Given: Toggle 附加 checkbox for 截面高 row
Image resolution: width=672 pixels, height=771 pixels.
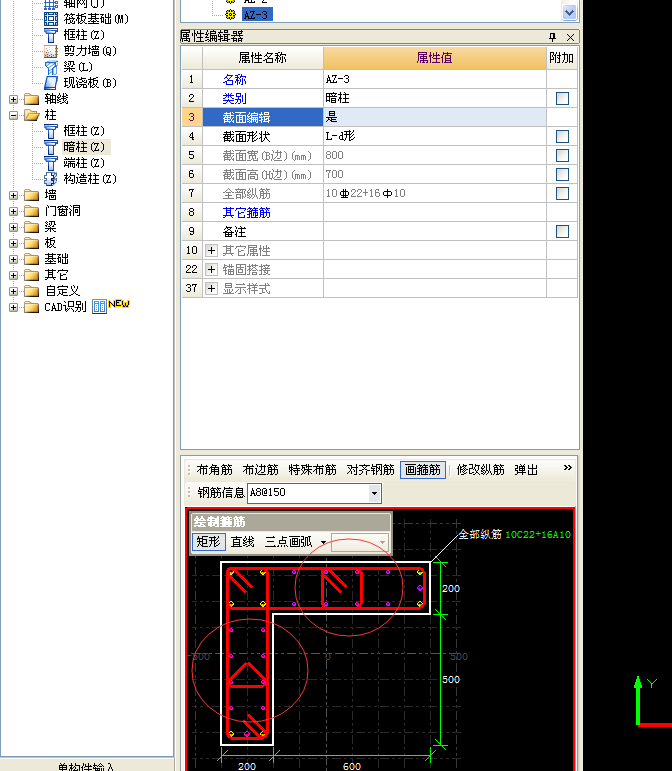Looking at the screenshot, I should click(x=562, y=175).
